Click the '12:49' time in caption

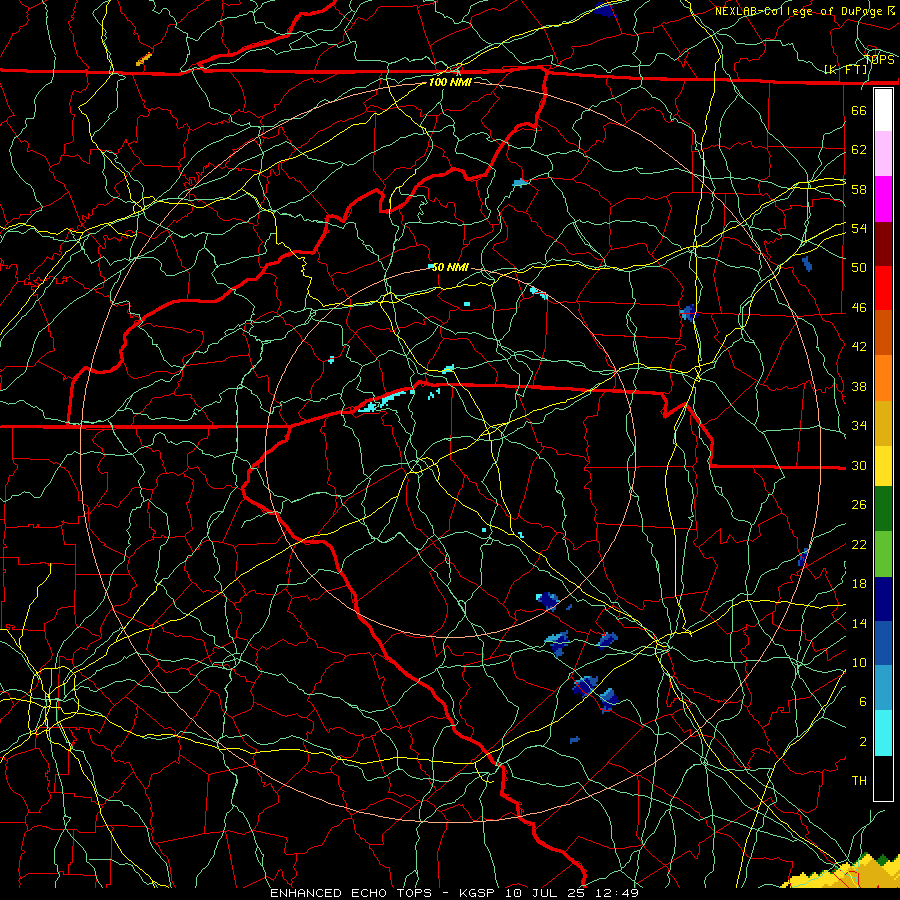[617, 893]
